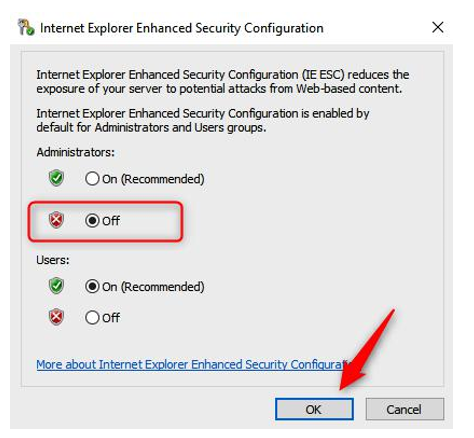Enable On (Recommended) radio for Administrators
This screenshot has height=438, width=474.
point(92,179)
